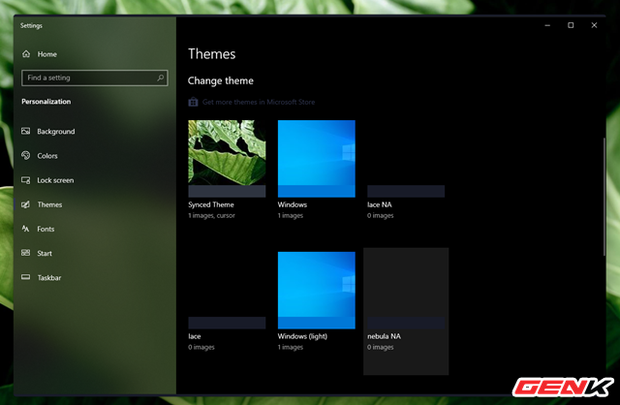Screen dimensions: 620x405
Task: Maximize the Settings window
Action: (x=570, y=25)
